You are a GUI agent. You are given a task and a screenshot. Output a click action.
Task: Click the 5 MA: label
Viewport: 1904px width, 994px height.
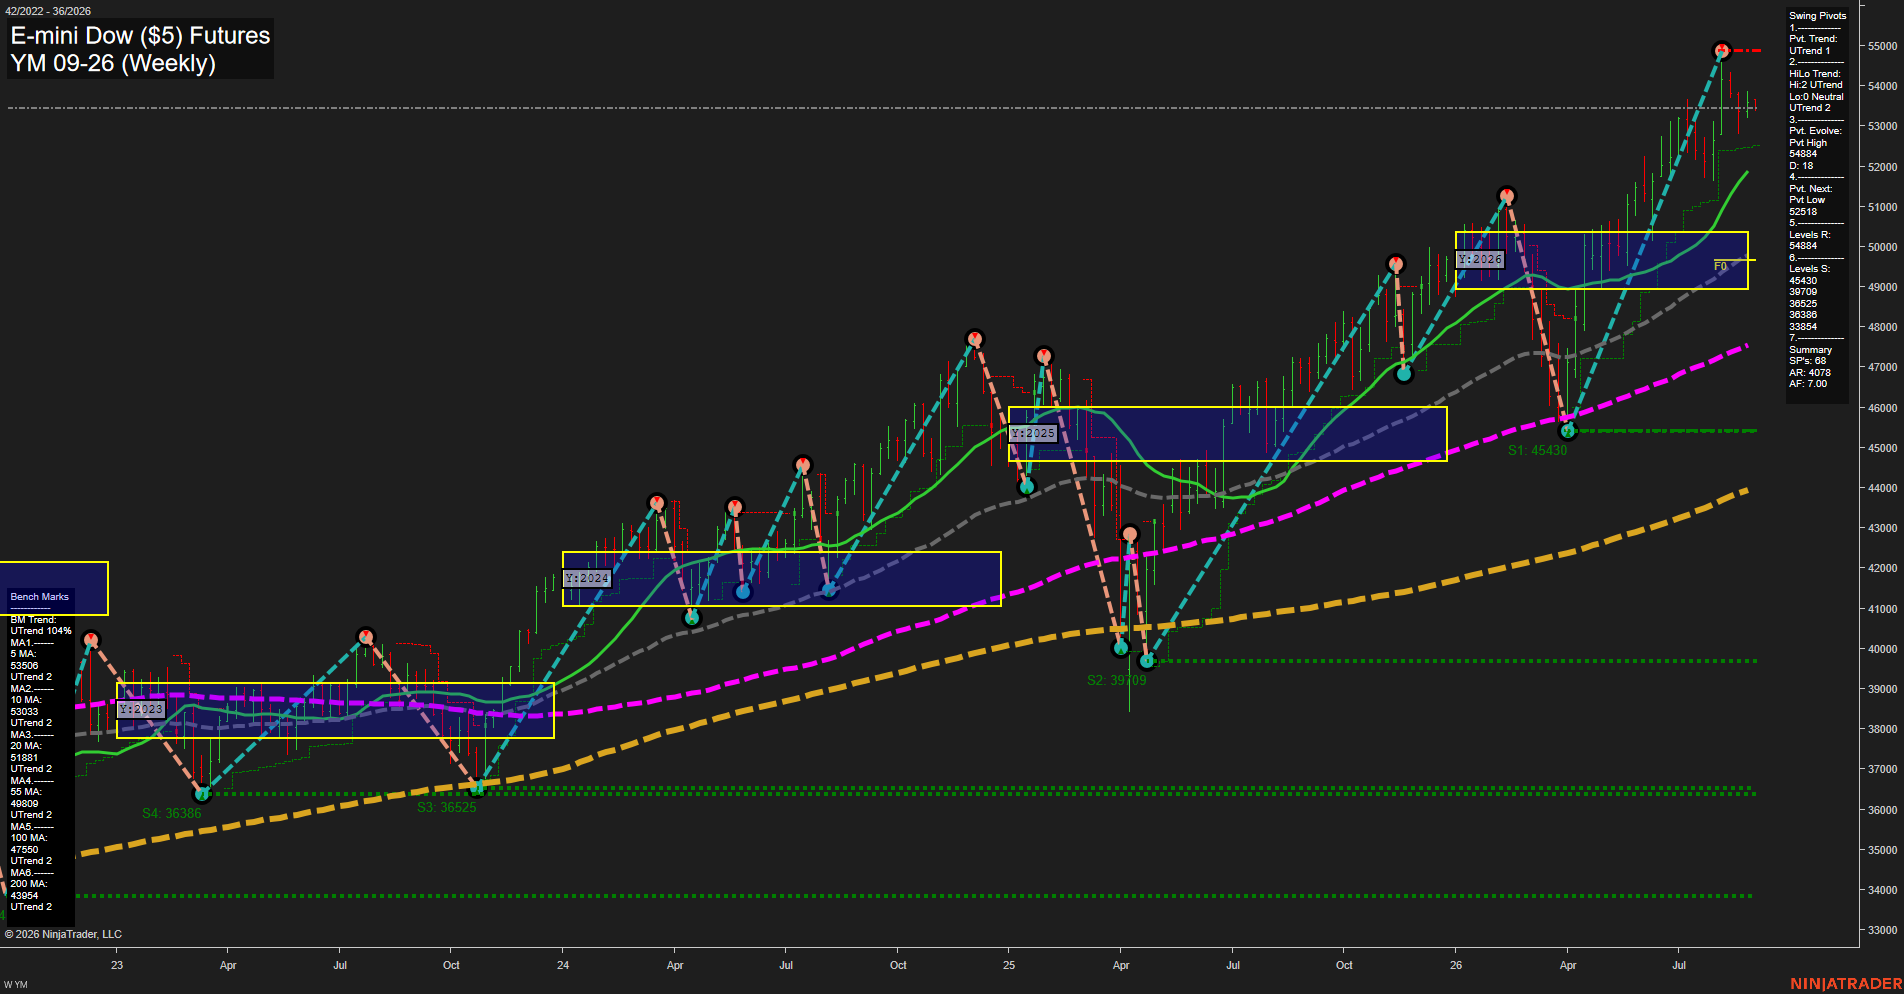(x=24, y=654)
